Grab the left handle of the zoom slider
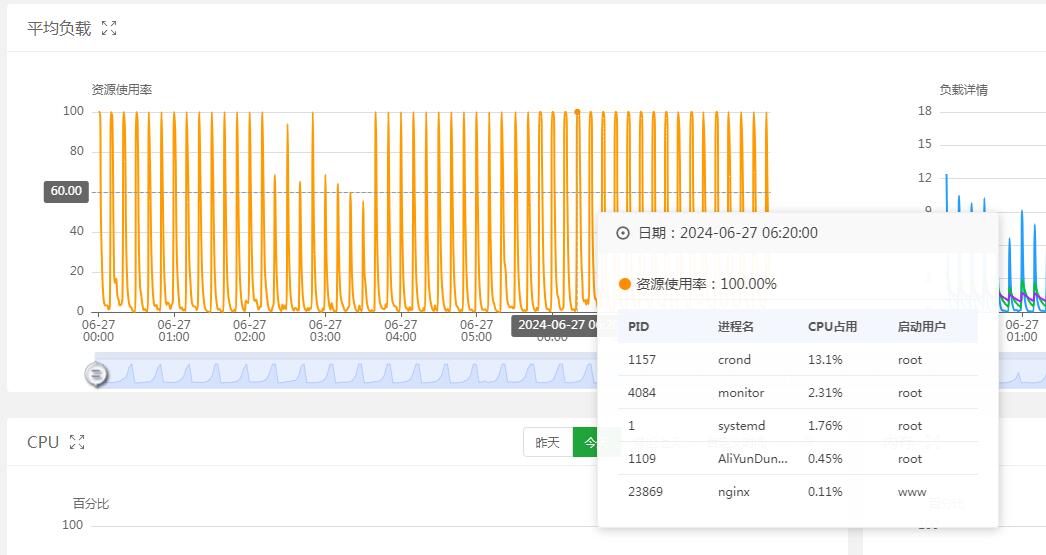Screen dimensions: 1046x555 96,374
